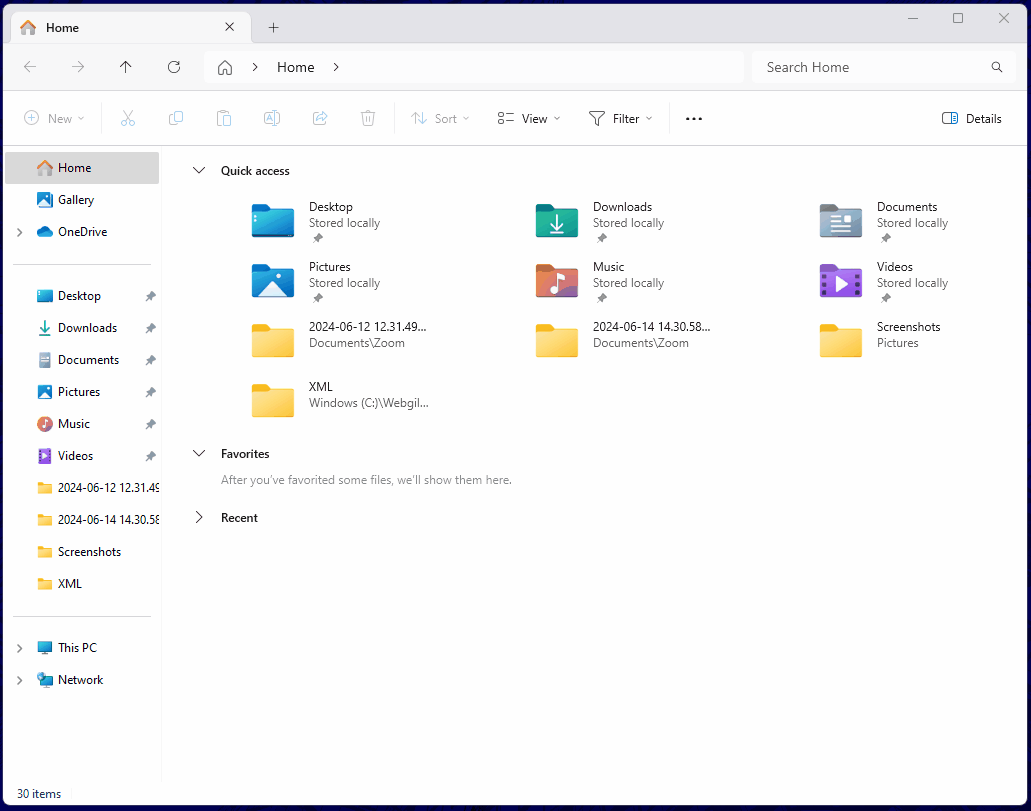
Task: Click the Cut scissors icon
Action: click(x=128, y=118)
